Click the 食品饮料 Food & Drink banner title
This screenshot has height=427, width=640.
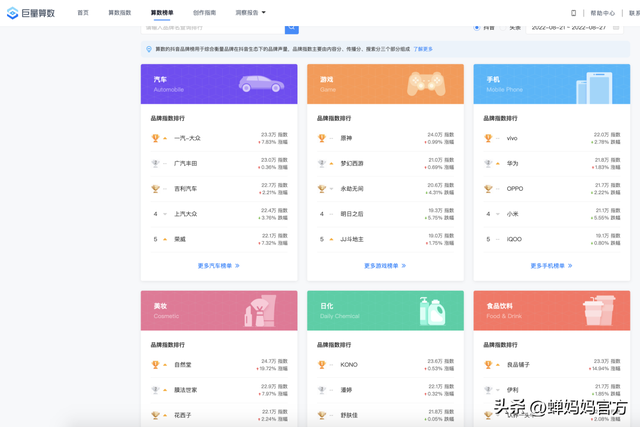point(504,311)
